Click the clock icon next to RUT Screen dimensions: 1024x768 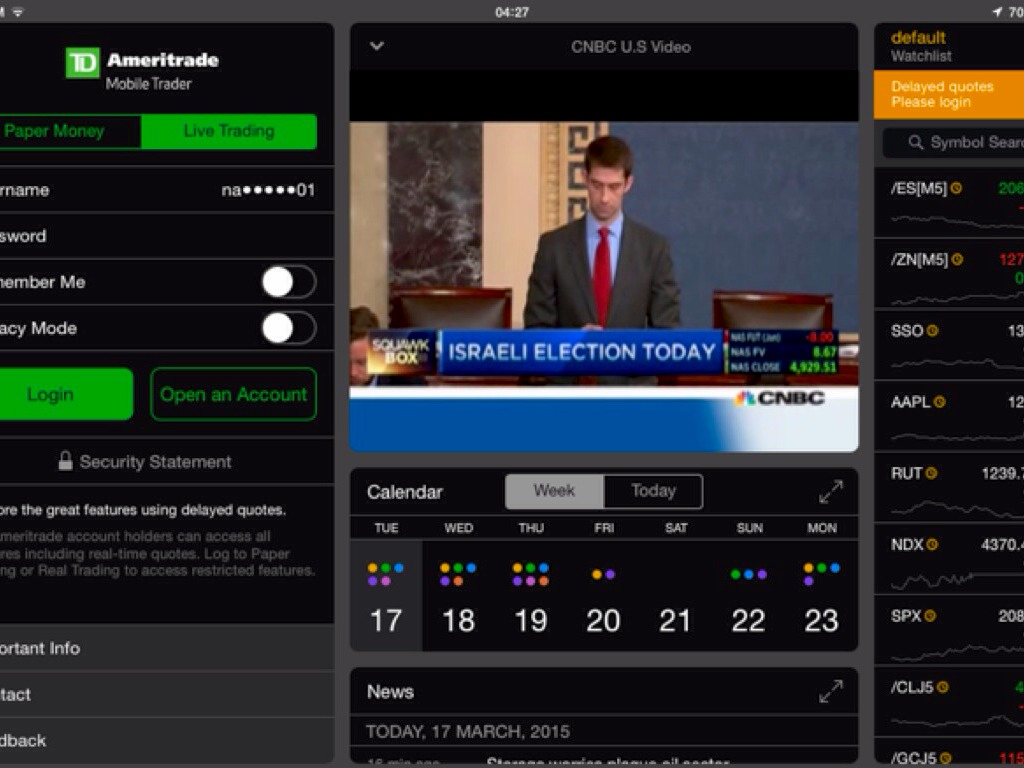click(x=931, y=474)
